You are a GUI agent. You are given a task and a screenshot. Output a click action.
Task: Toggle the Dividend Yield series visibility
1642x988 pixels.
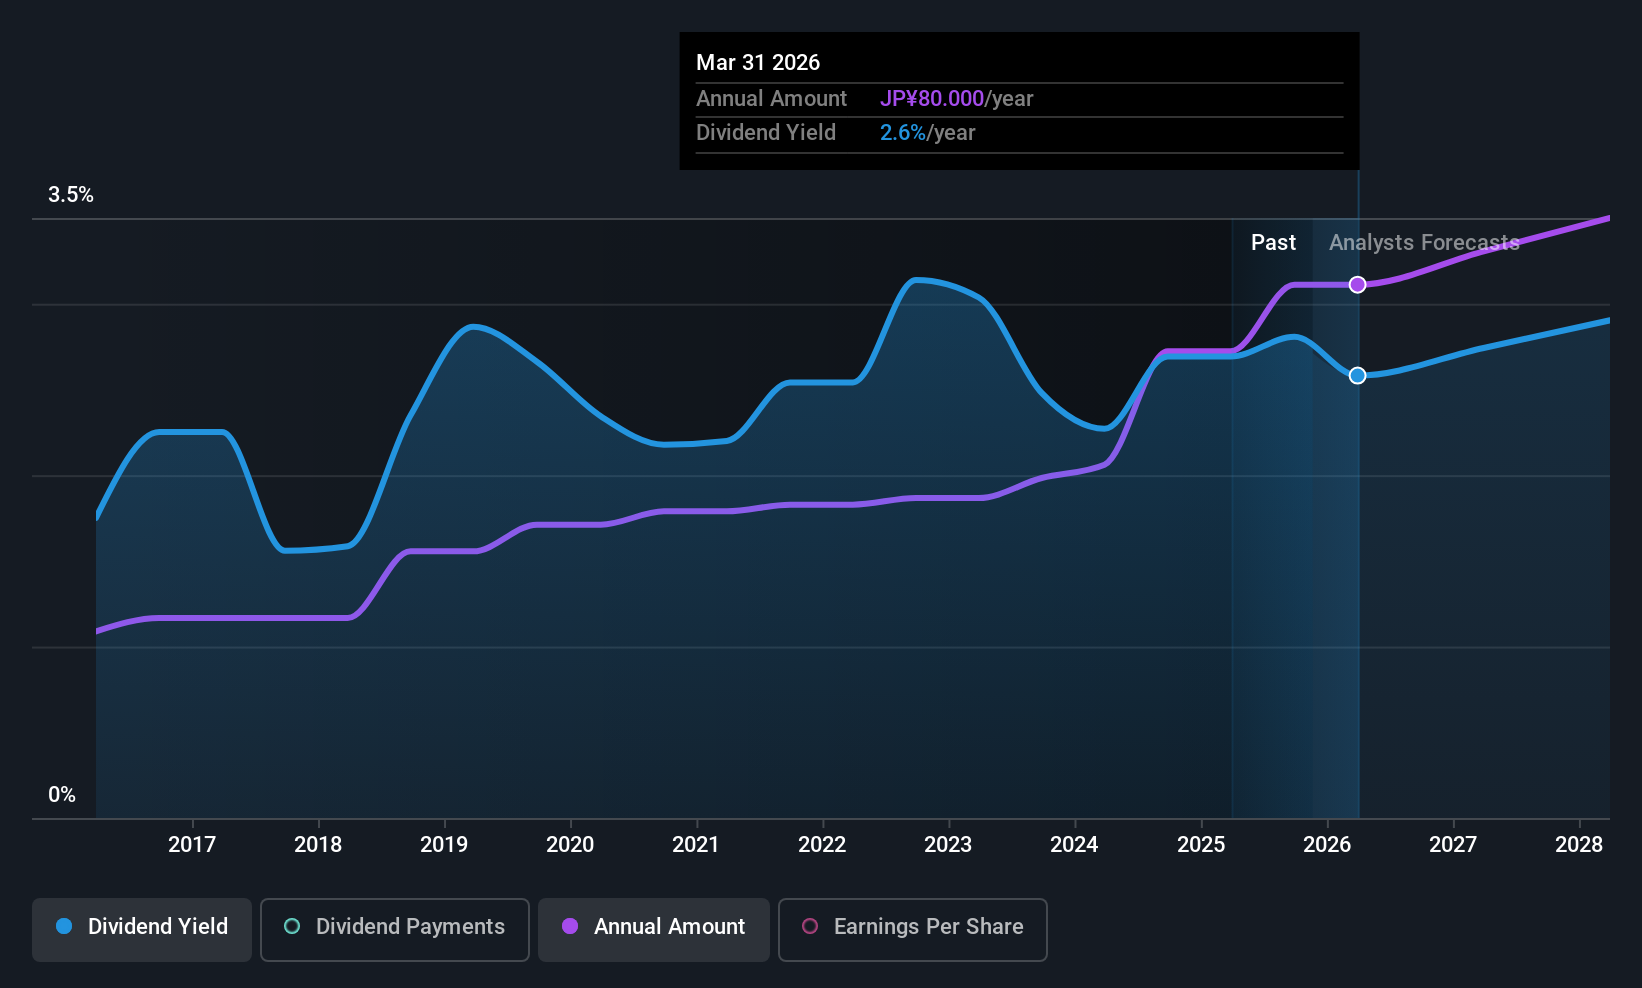(141, 927)
